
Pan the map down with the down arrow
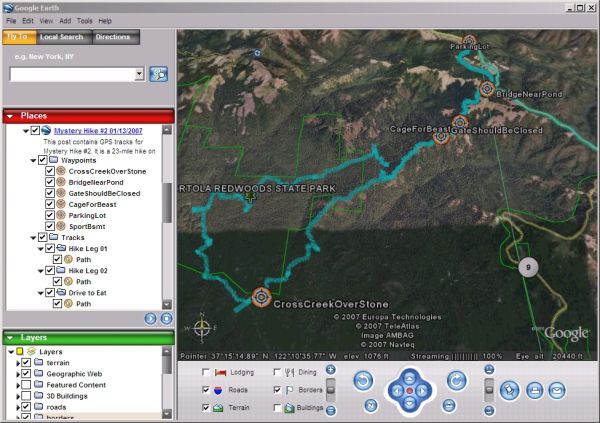coord(409,403)
